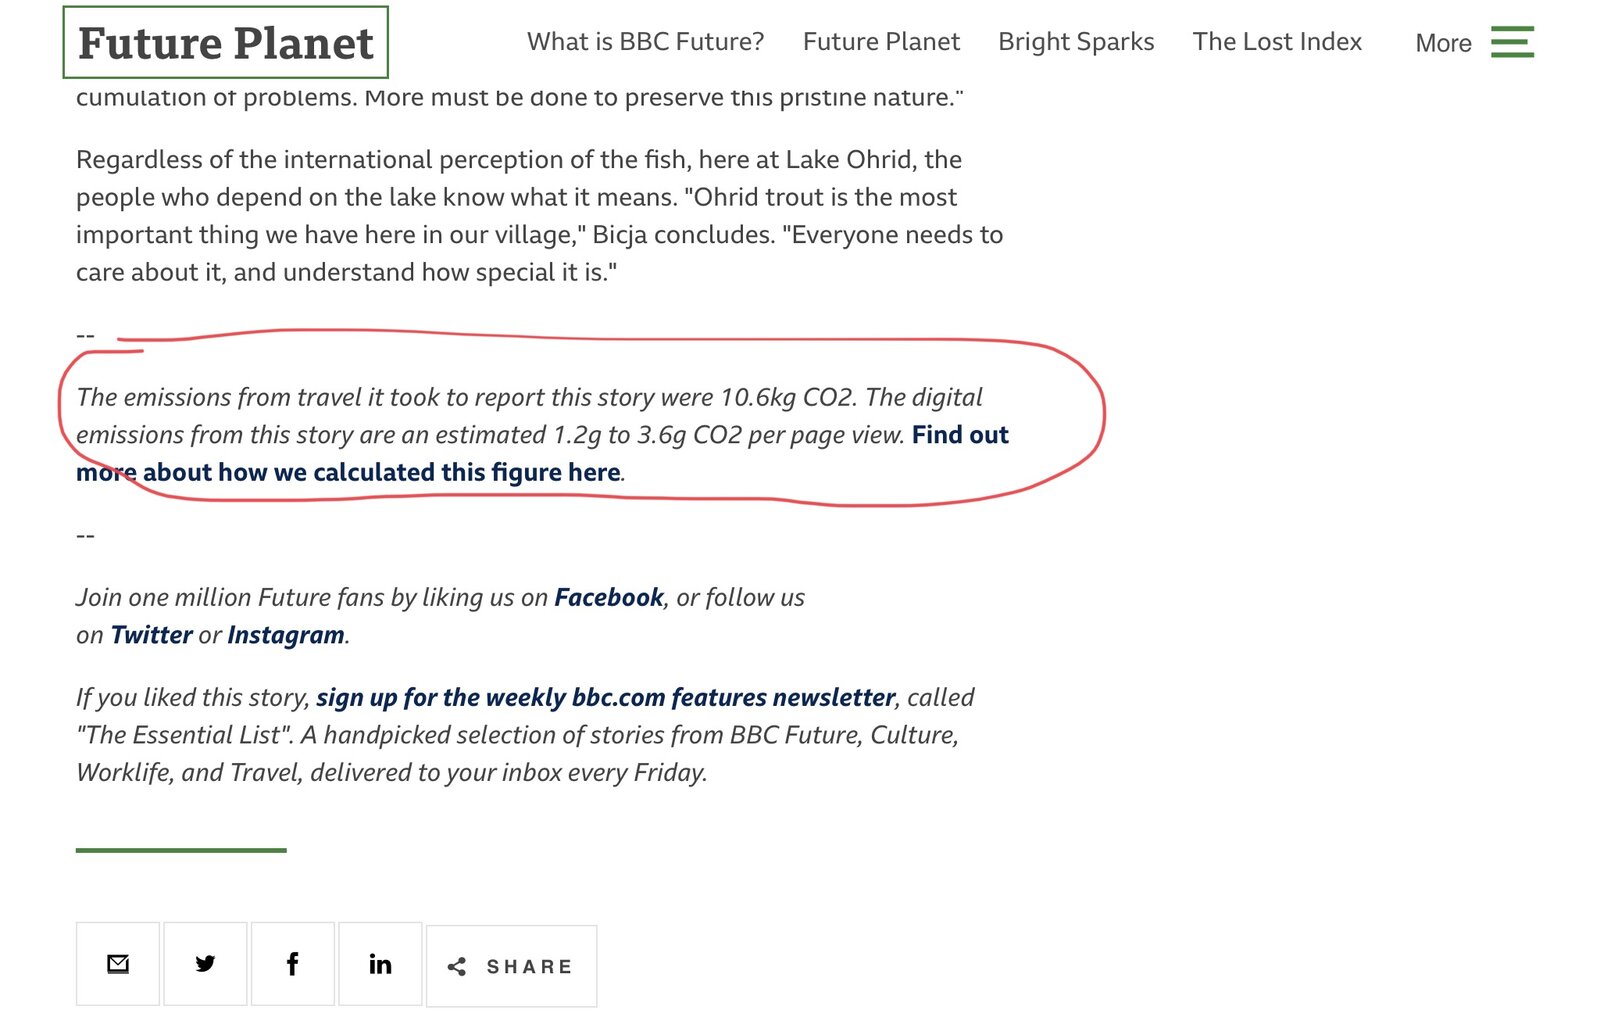The height and width of the screenshot is (1010, 1600).
Task: Open the green hamburger menu icon
Action: point(1512,42)
